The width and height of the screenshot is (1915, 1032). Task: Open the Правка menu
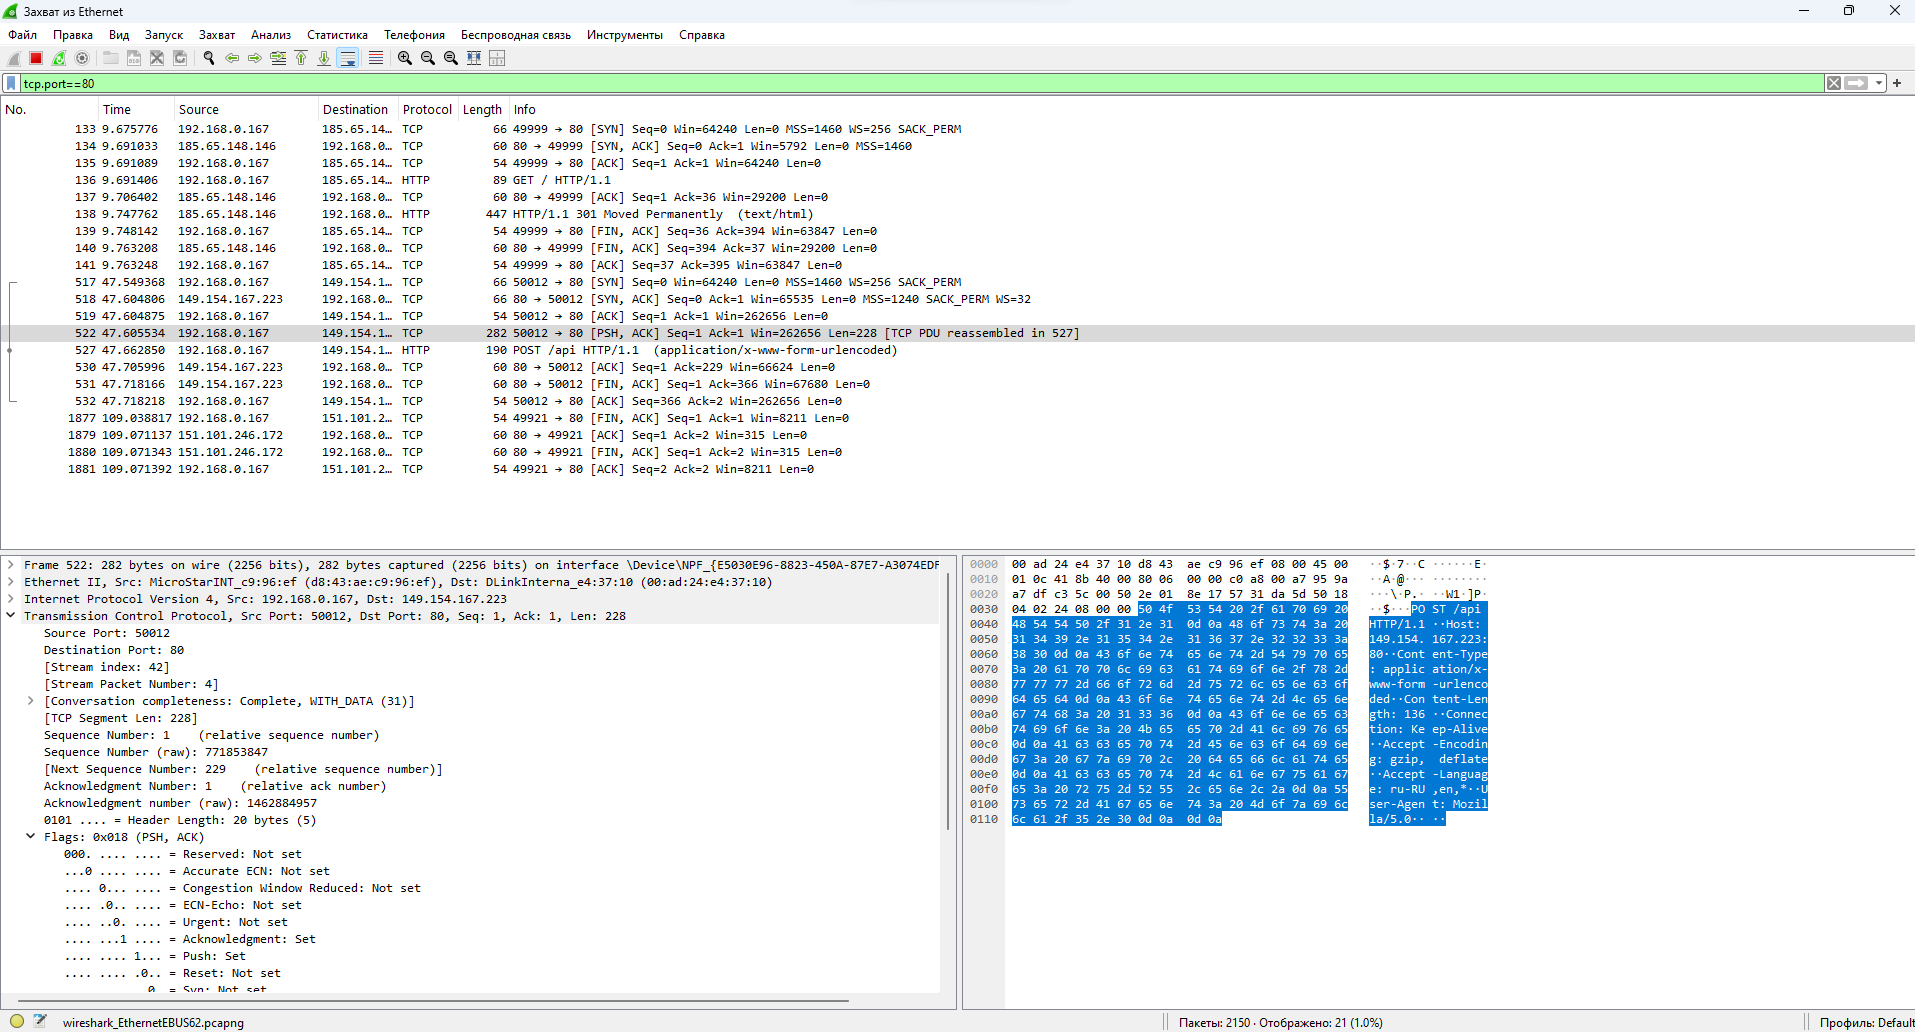click(73, 35)
